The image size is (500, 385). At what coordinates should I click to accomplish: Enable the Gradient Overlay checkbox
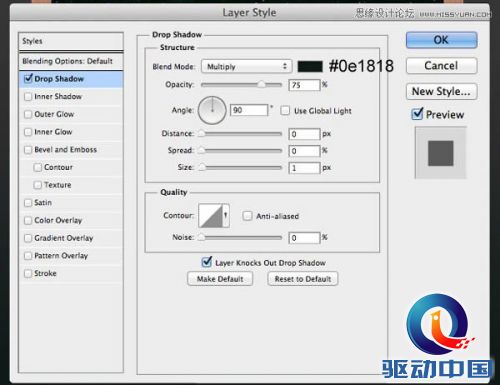28,238
